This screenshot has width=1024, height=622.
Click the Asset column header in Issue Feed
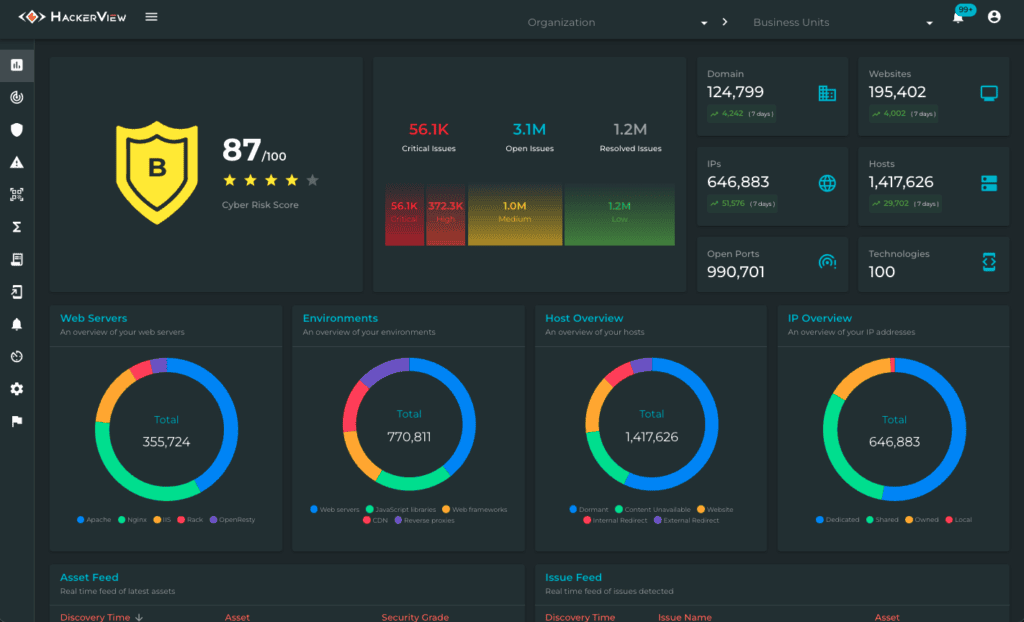coord(887,617)
